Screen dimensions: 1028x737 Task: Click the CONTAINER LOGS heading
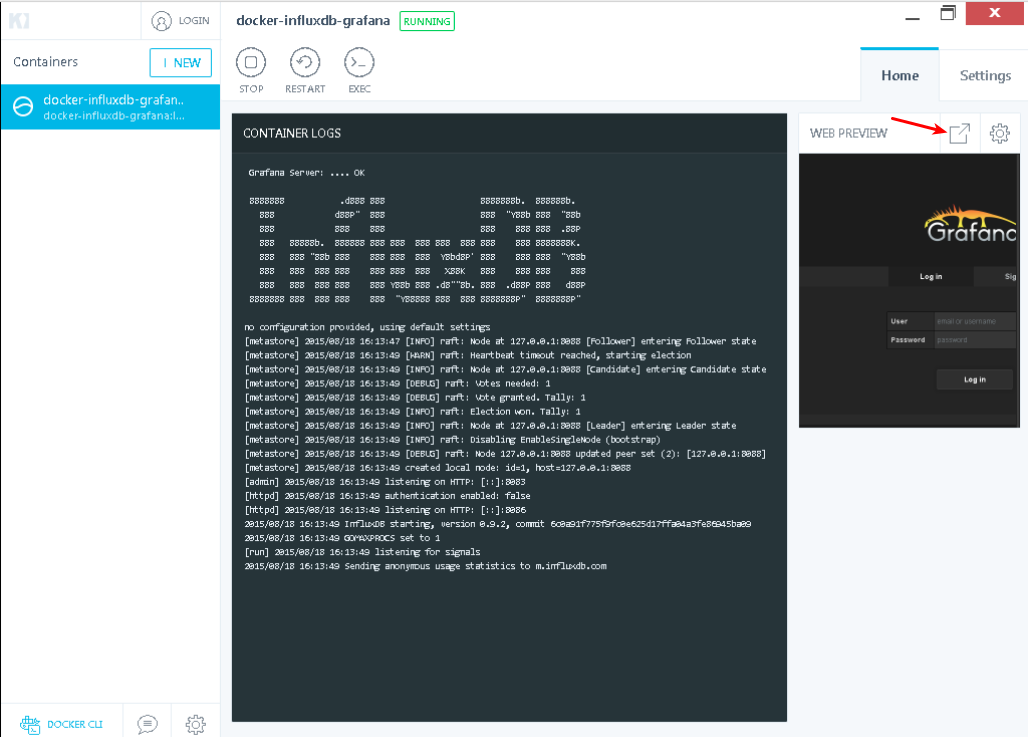coord(292,133)
